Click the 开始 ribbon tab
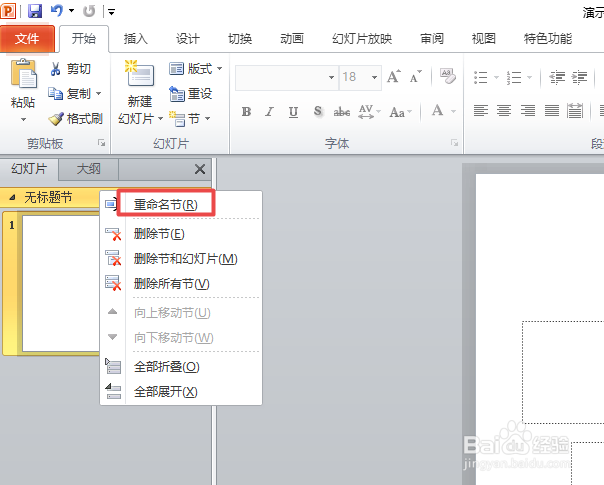 [x=84, y=39]
